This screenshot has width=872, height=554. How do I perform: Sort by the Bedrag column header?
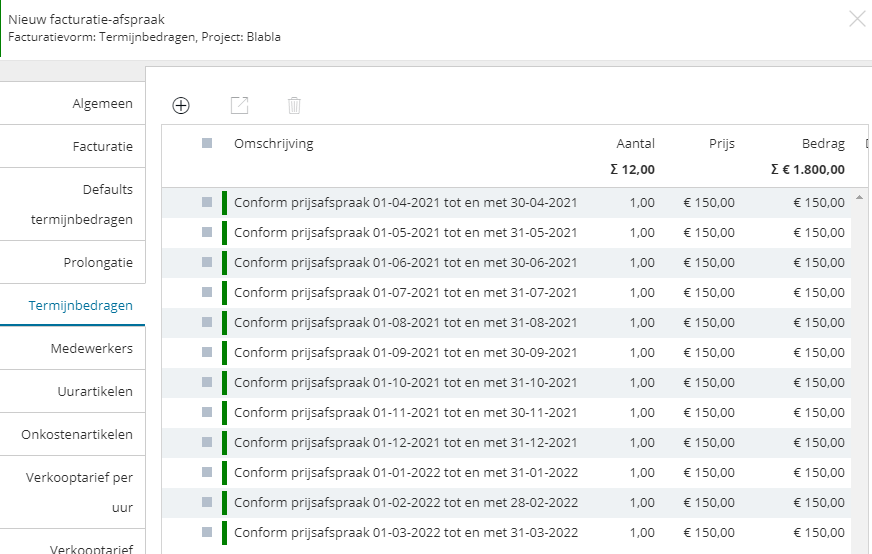[x=823, y=144]
